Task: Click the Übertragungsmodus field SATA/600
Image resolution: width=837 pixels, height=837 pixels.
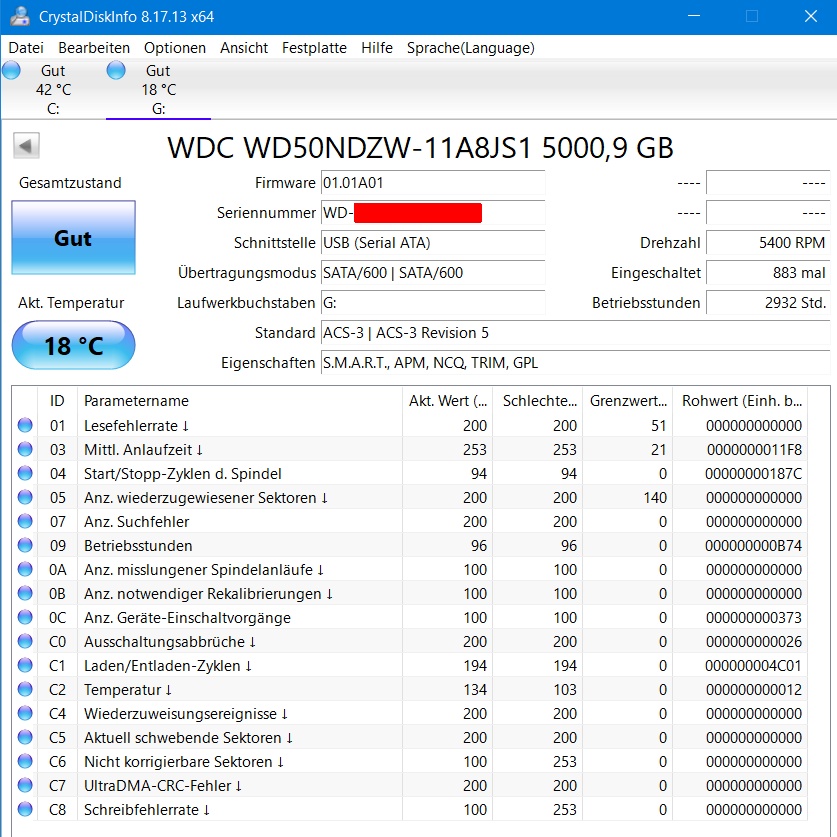Action: tap(433, 273)
